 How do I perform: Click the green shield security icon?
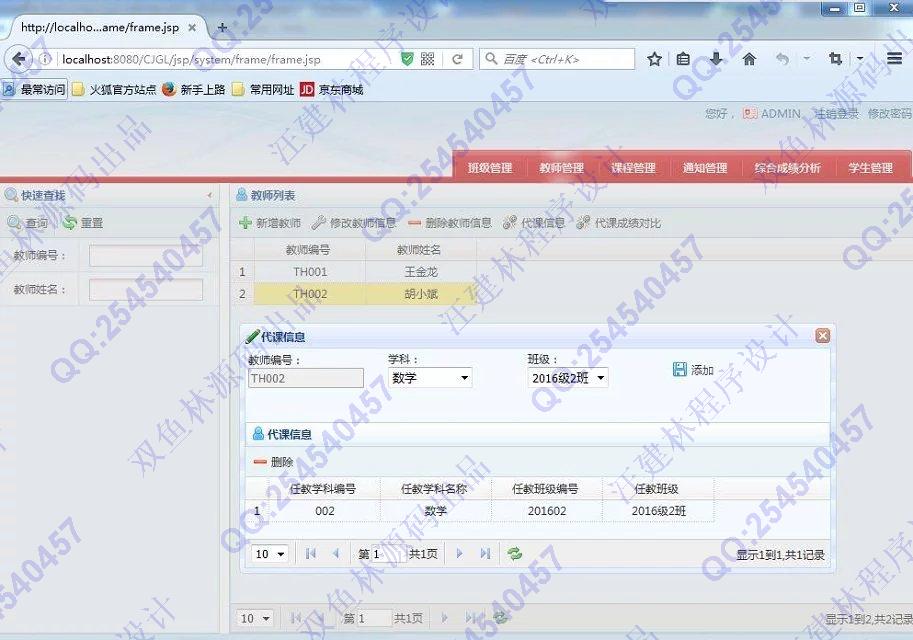(408, 59)
